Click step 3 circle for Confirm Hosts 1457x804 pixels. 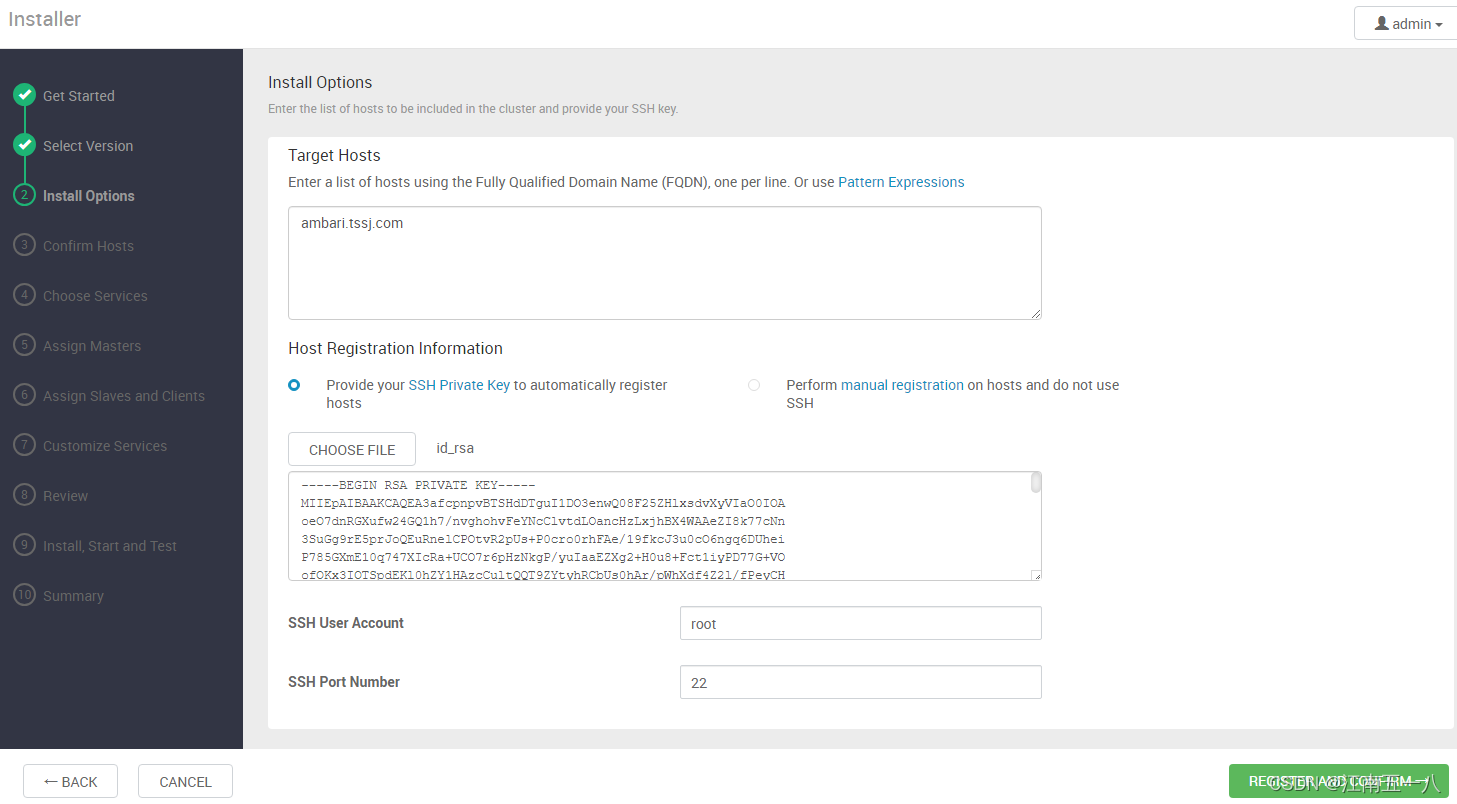[x=24, y=245]
